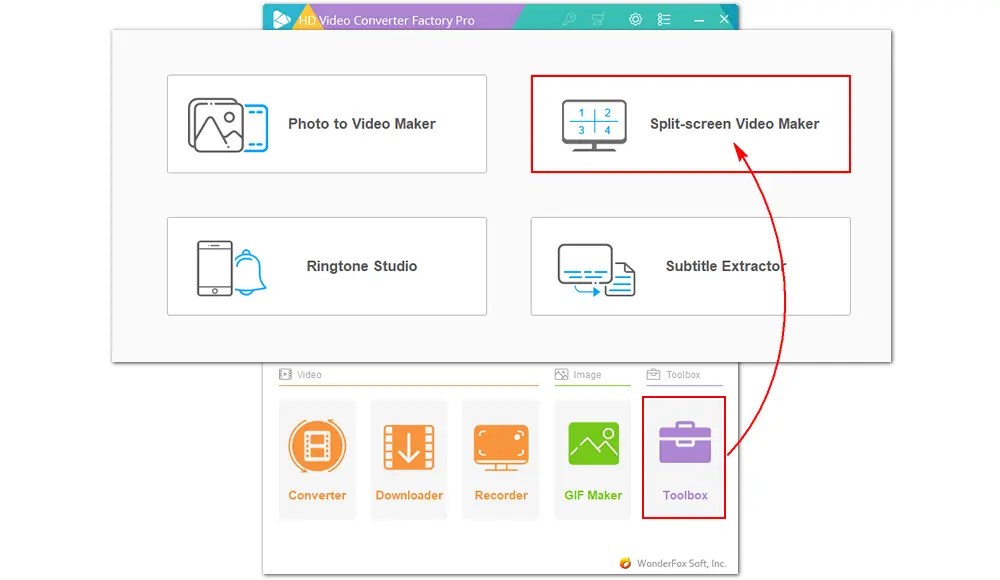Click the phone and bell Ringtone icon
The image size is (1000, 580).
(x=231, y=268)
